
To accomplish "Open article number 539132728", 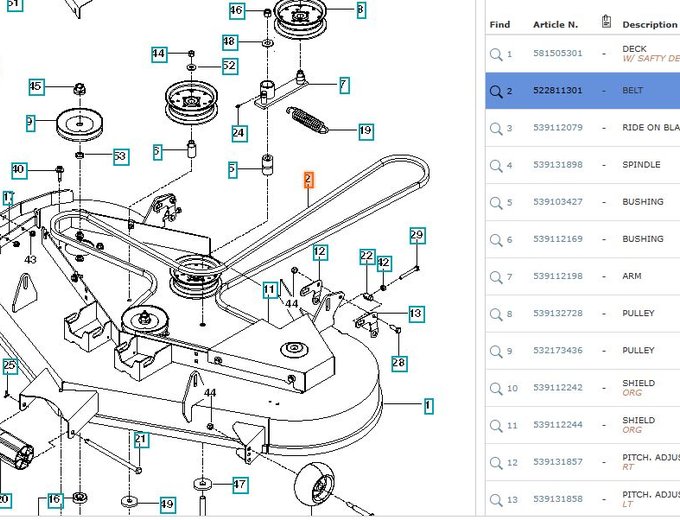I will pyautogui.click(x=558, y=314).
